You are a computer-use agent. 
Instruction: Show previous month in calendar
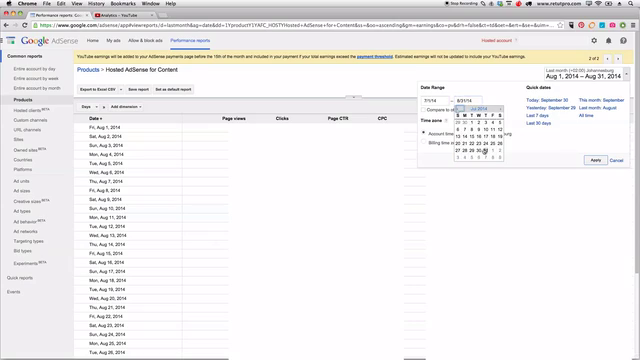(460, 109)
